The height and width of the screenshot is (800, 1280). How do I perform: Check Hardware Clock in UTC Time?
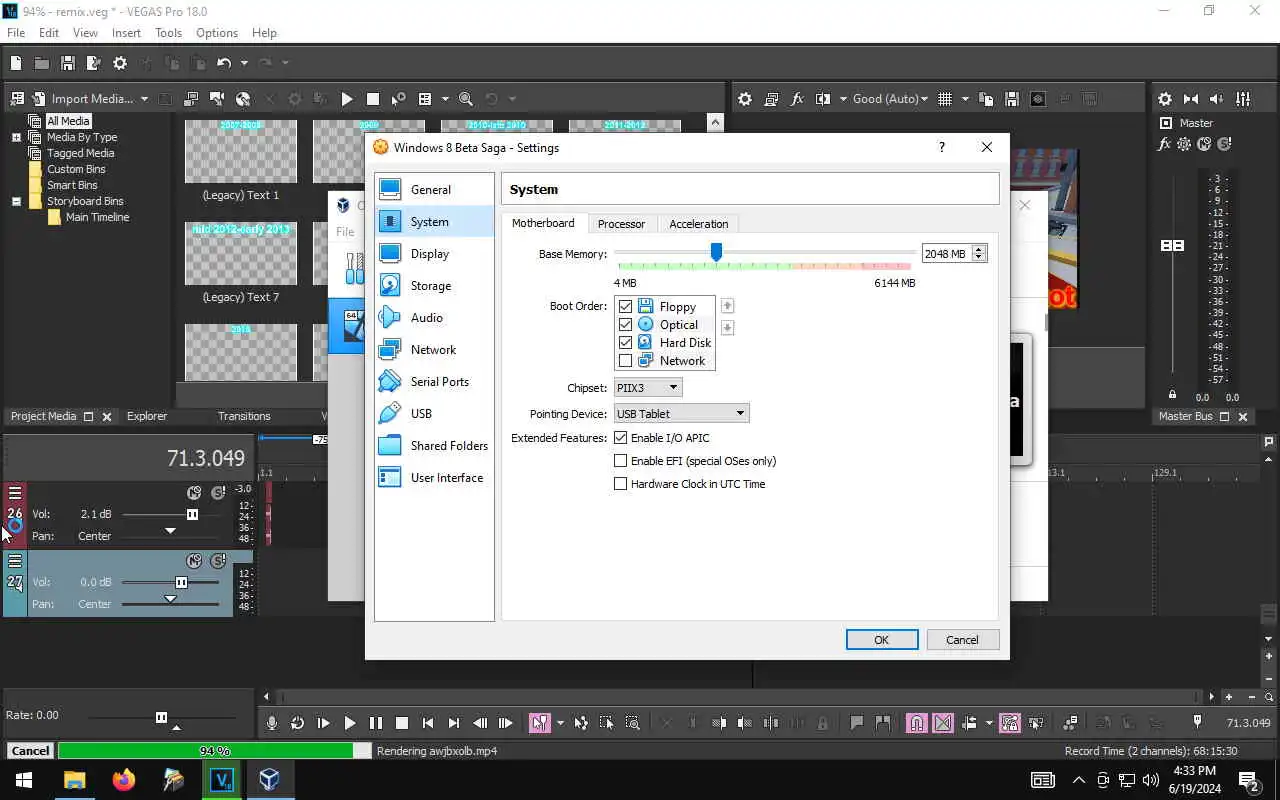[621, 484]
